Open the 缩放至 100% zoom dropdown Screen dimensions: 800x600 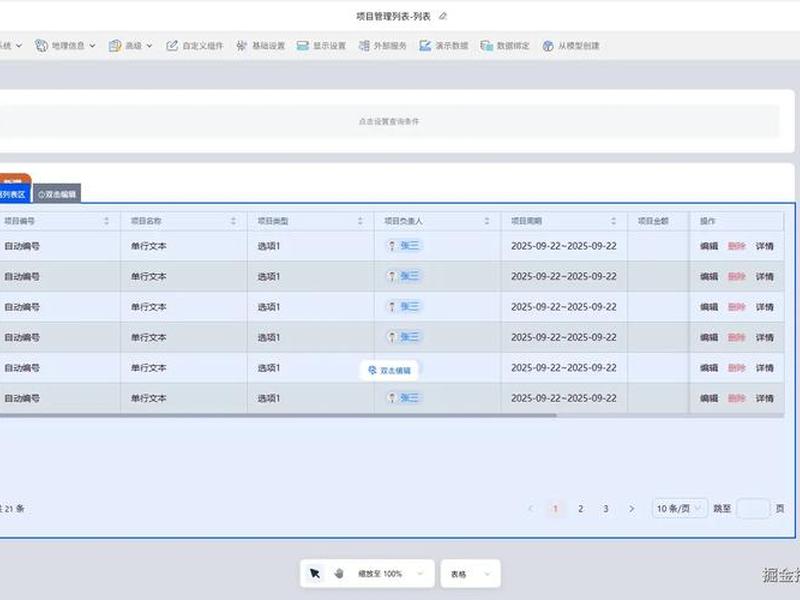390,574
